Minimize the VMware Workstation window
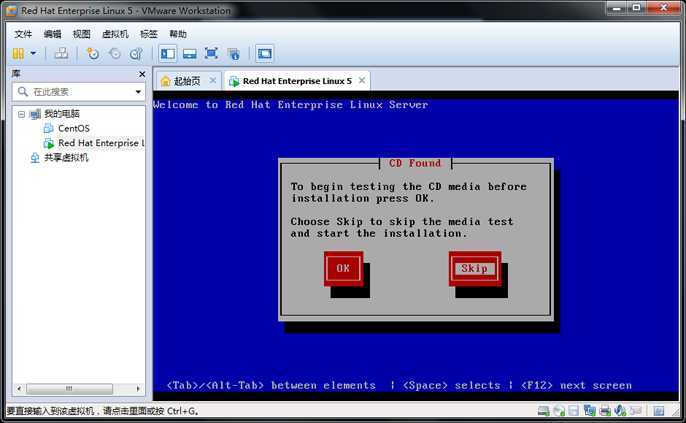The width and height of the screenshot is (686, 423). pos(616,7)
